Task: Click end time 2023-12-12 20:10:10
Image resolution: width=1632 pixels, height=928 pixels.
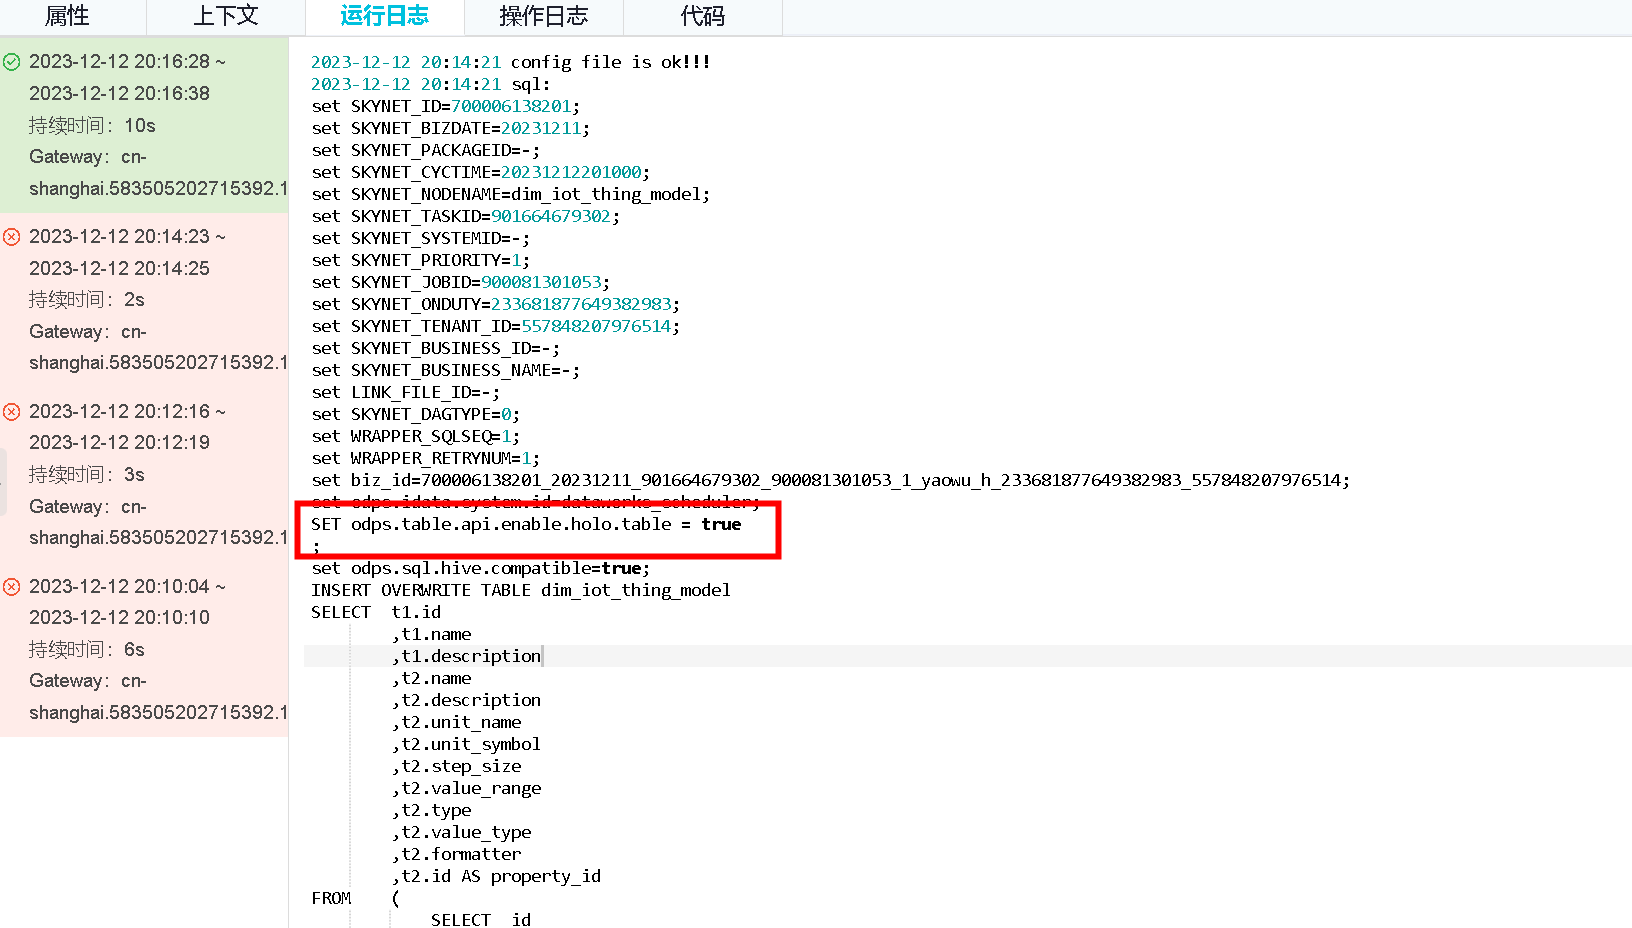Action: pyautogui.click(x=119, y=618)
